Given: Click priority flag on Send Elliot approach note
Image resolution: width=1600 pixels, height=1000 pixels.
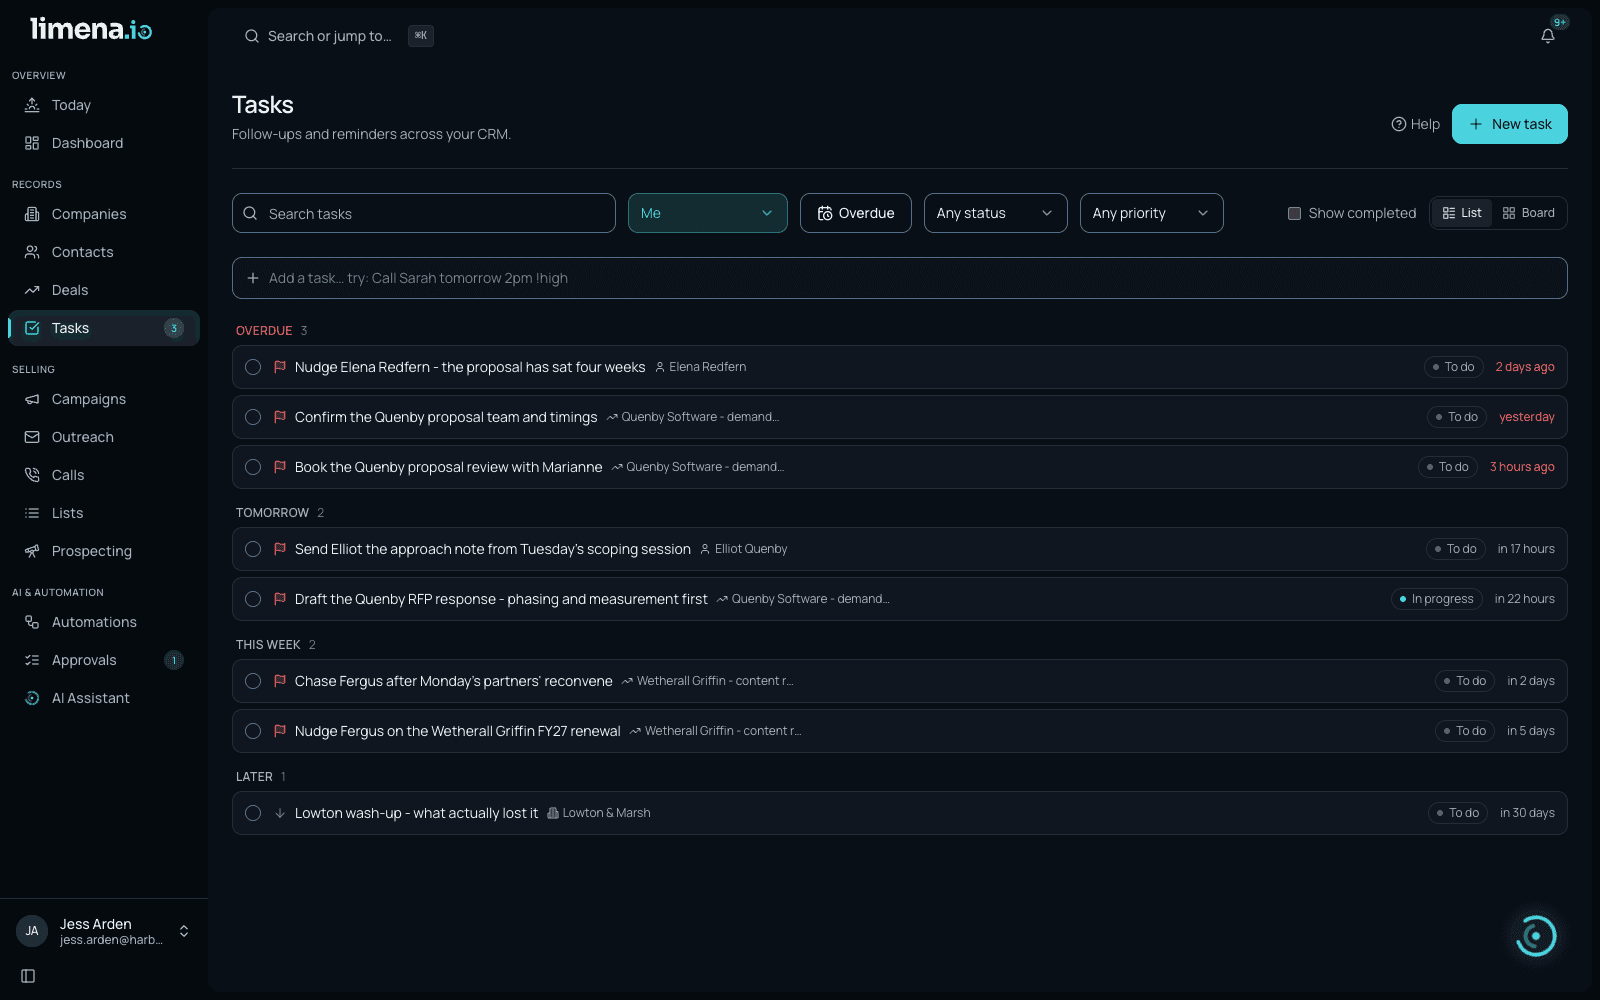Looking at the screenshot, I should pos(280,549).
